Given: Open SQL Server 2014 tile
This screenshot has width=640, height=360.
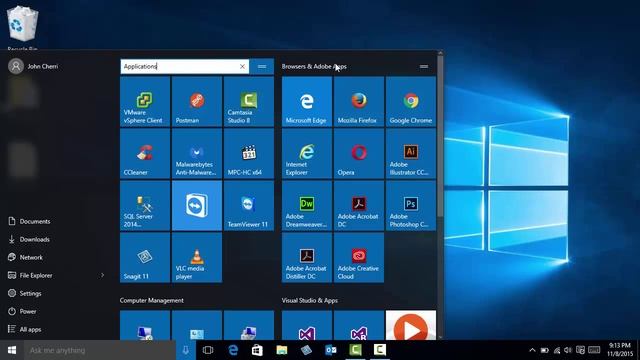Looking at the screenshot, I should click(145, 205).
